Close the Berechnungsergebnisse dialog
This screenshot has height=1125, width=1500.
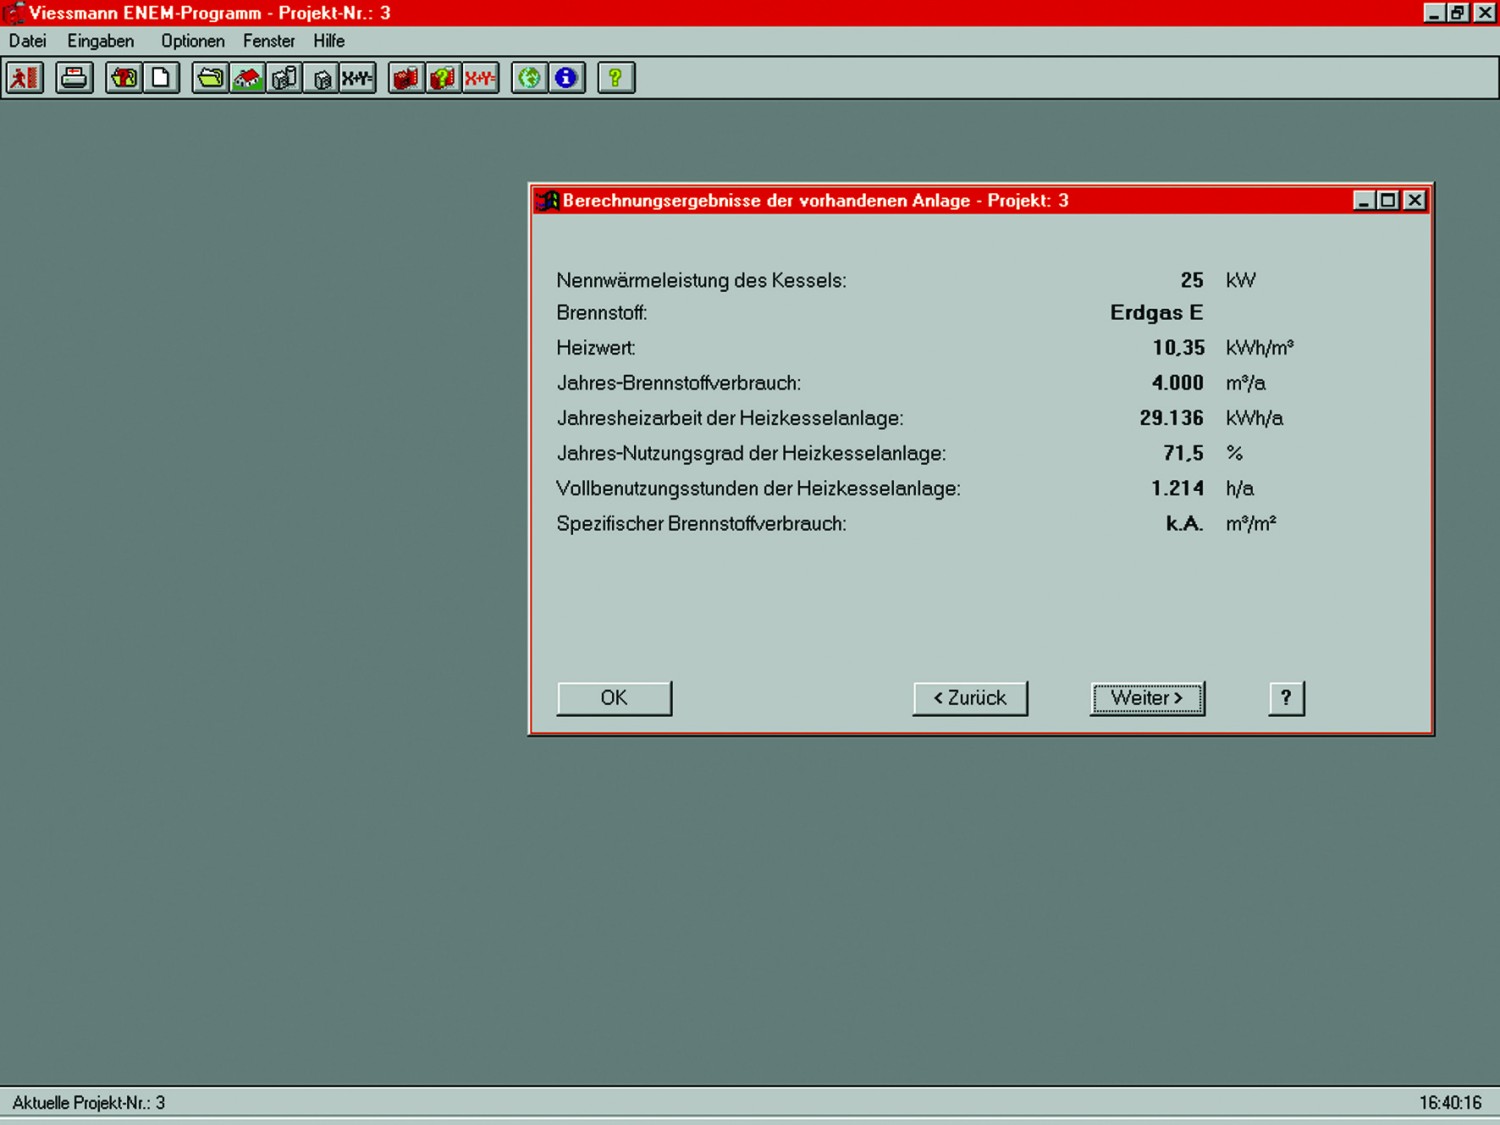click(x=1414, y=201)
